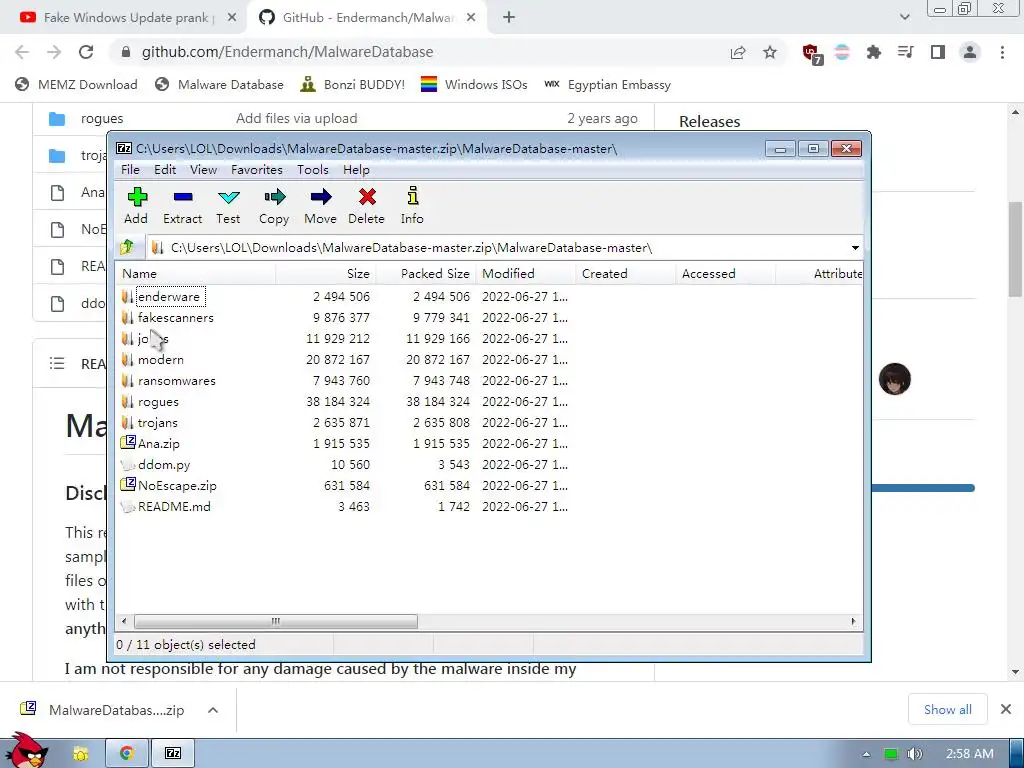Open the Tools menu in 7-Zip
Screen dimensions: 1024x768
pos(313,170)
